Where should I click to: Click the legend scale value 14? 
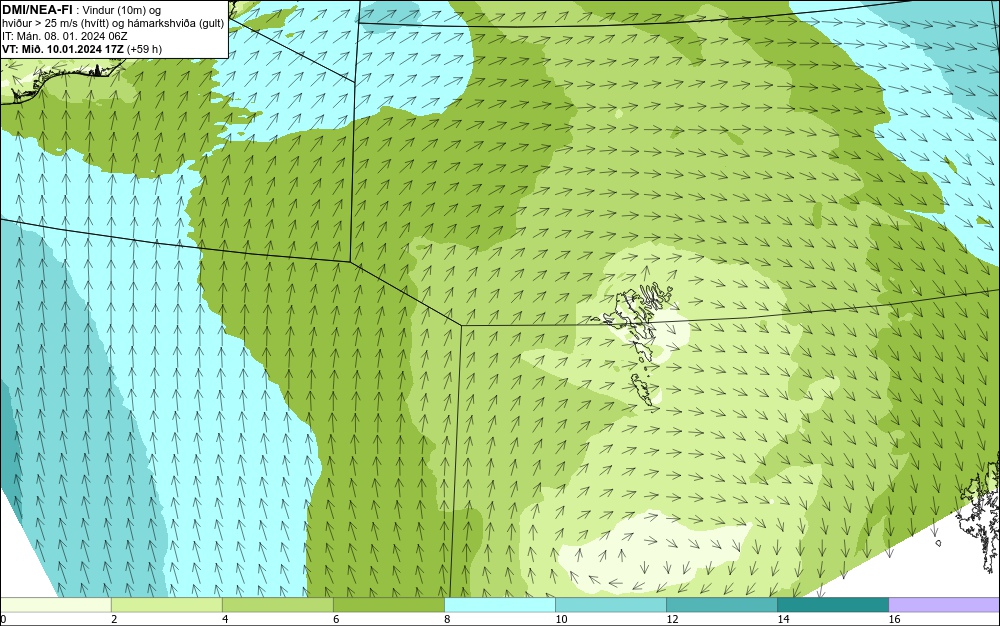point(783,619)
